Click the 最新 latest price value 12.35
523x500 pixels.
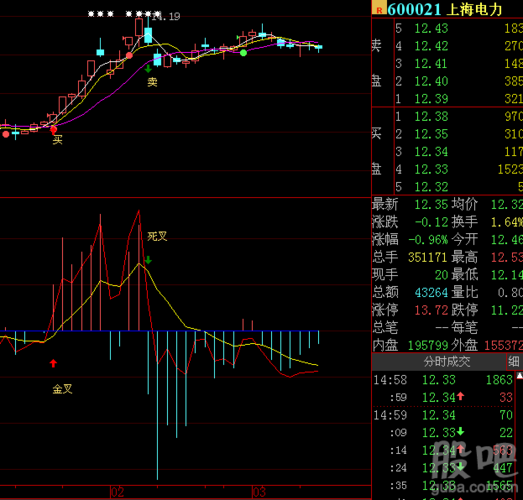(431, 204)
